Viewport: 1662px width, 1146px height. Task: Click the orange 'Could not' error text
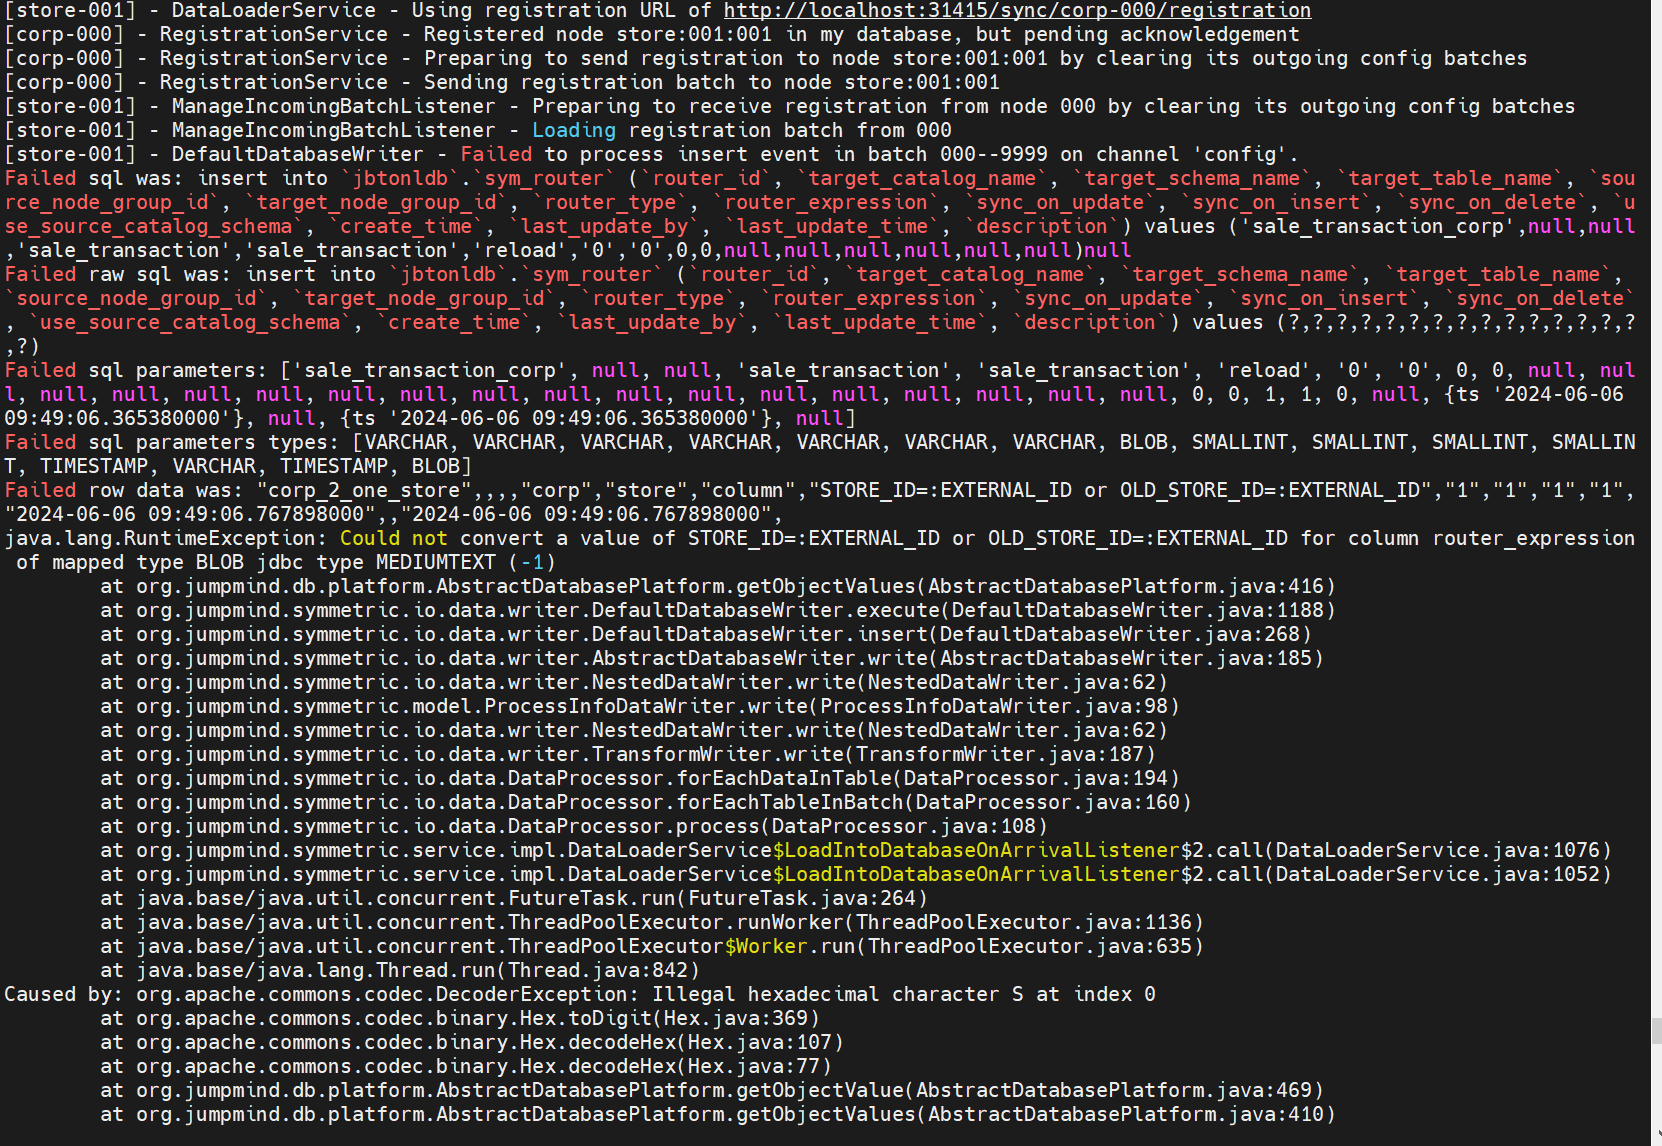(x=393, y=539)
